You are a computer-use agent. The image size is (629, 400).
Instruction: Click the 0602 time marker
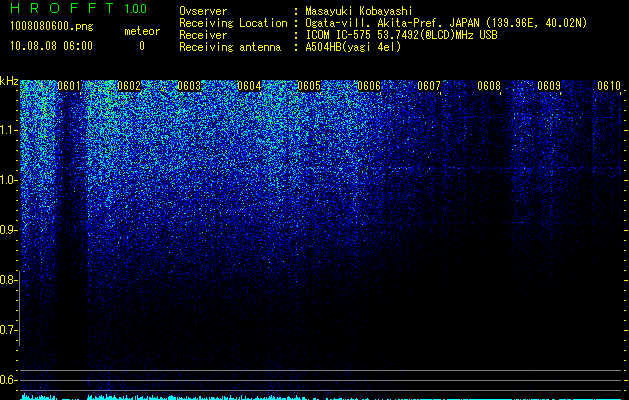[129, 86]
